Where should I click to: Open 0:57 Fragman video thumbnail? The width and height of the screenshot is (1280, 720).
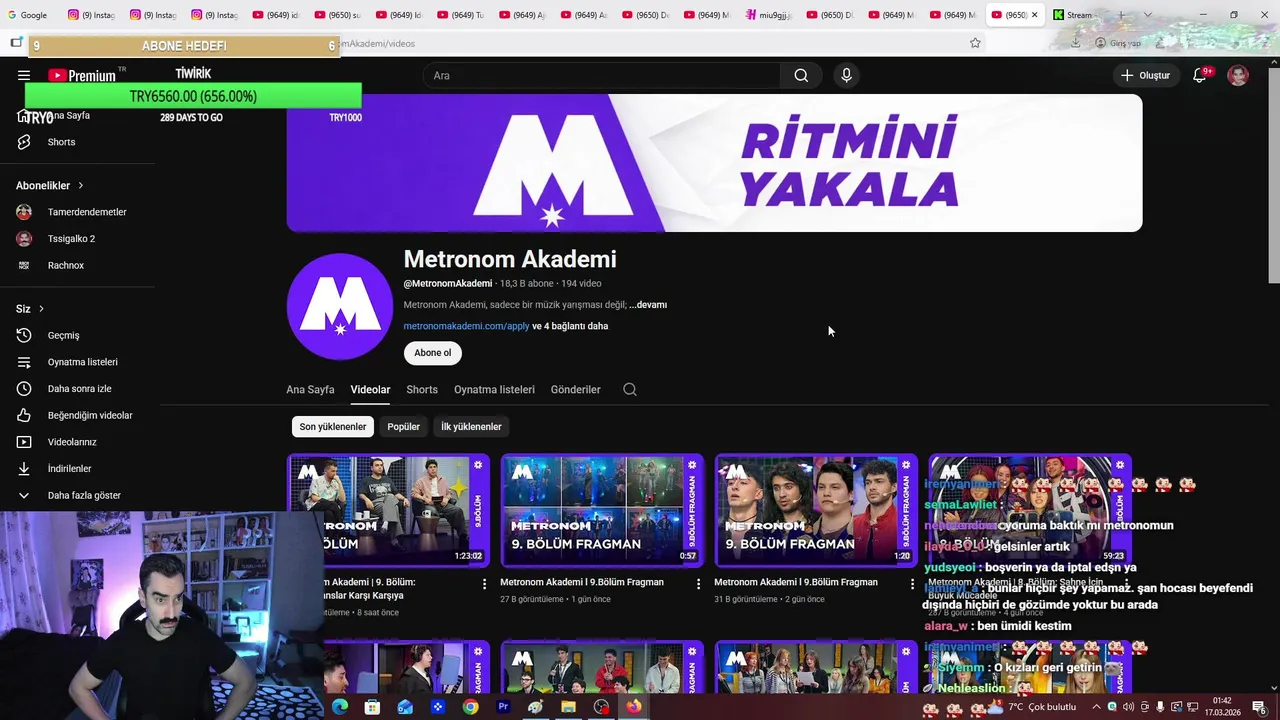pyautogui.click(x=602, y=510)
